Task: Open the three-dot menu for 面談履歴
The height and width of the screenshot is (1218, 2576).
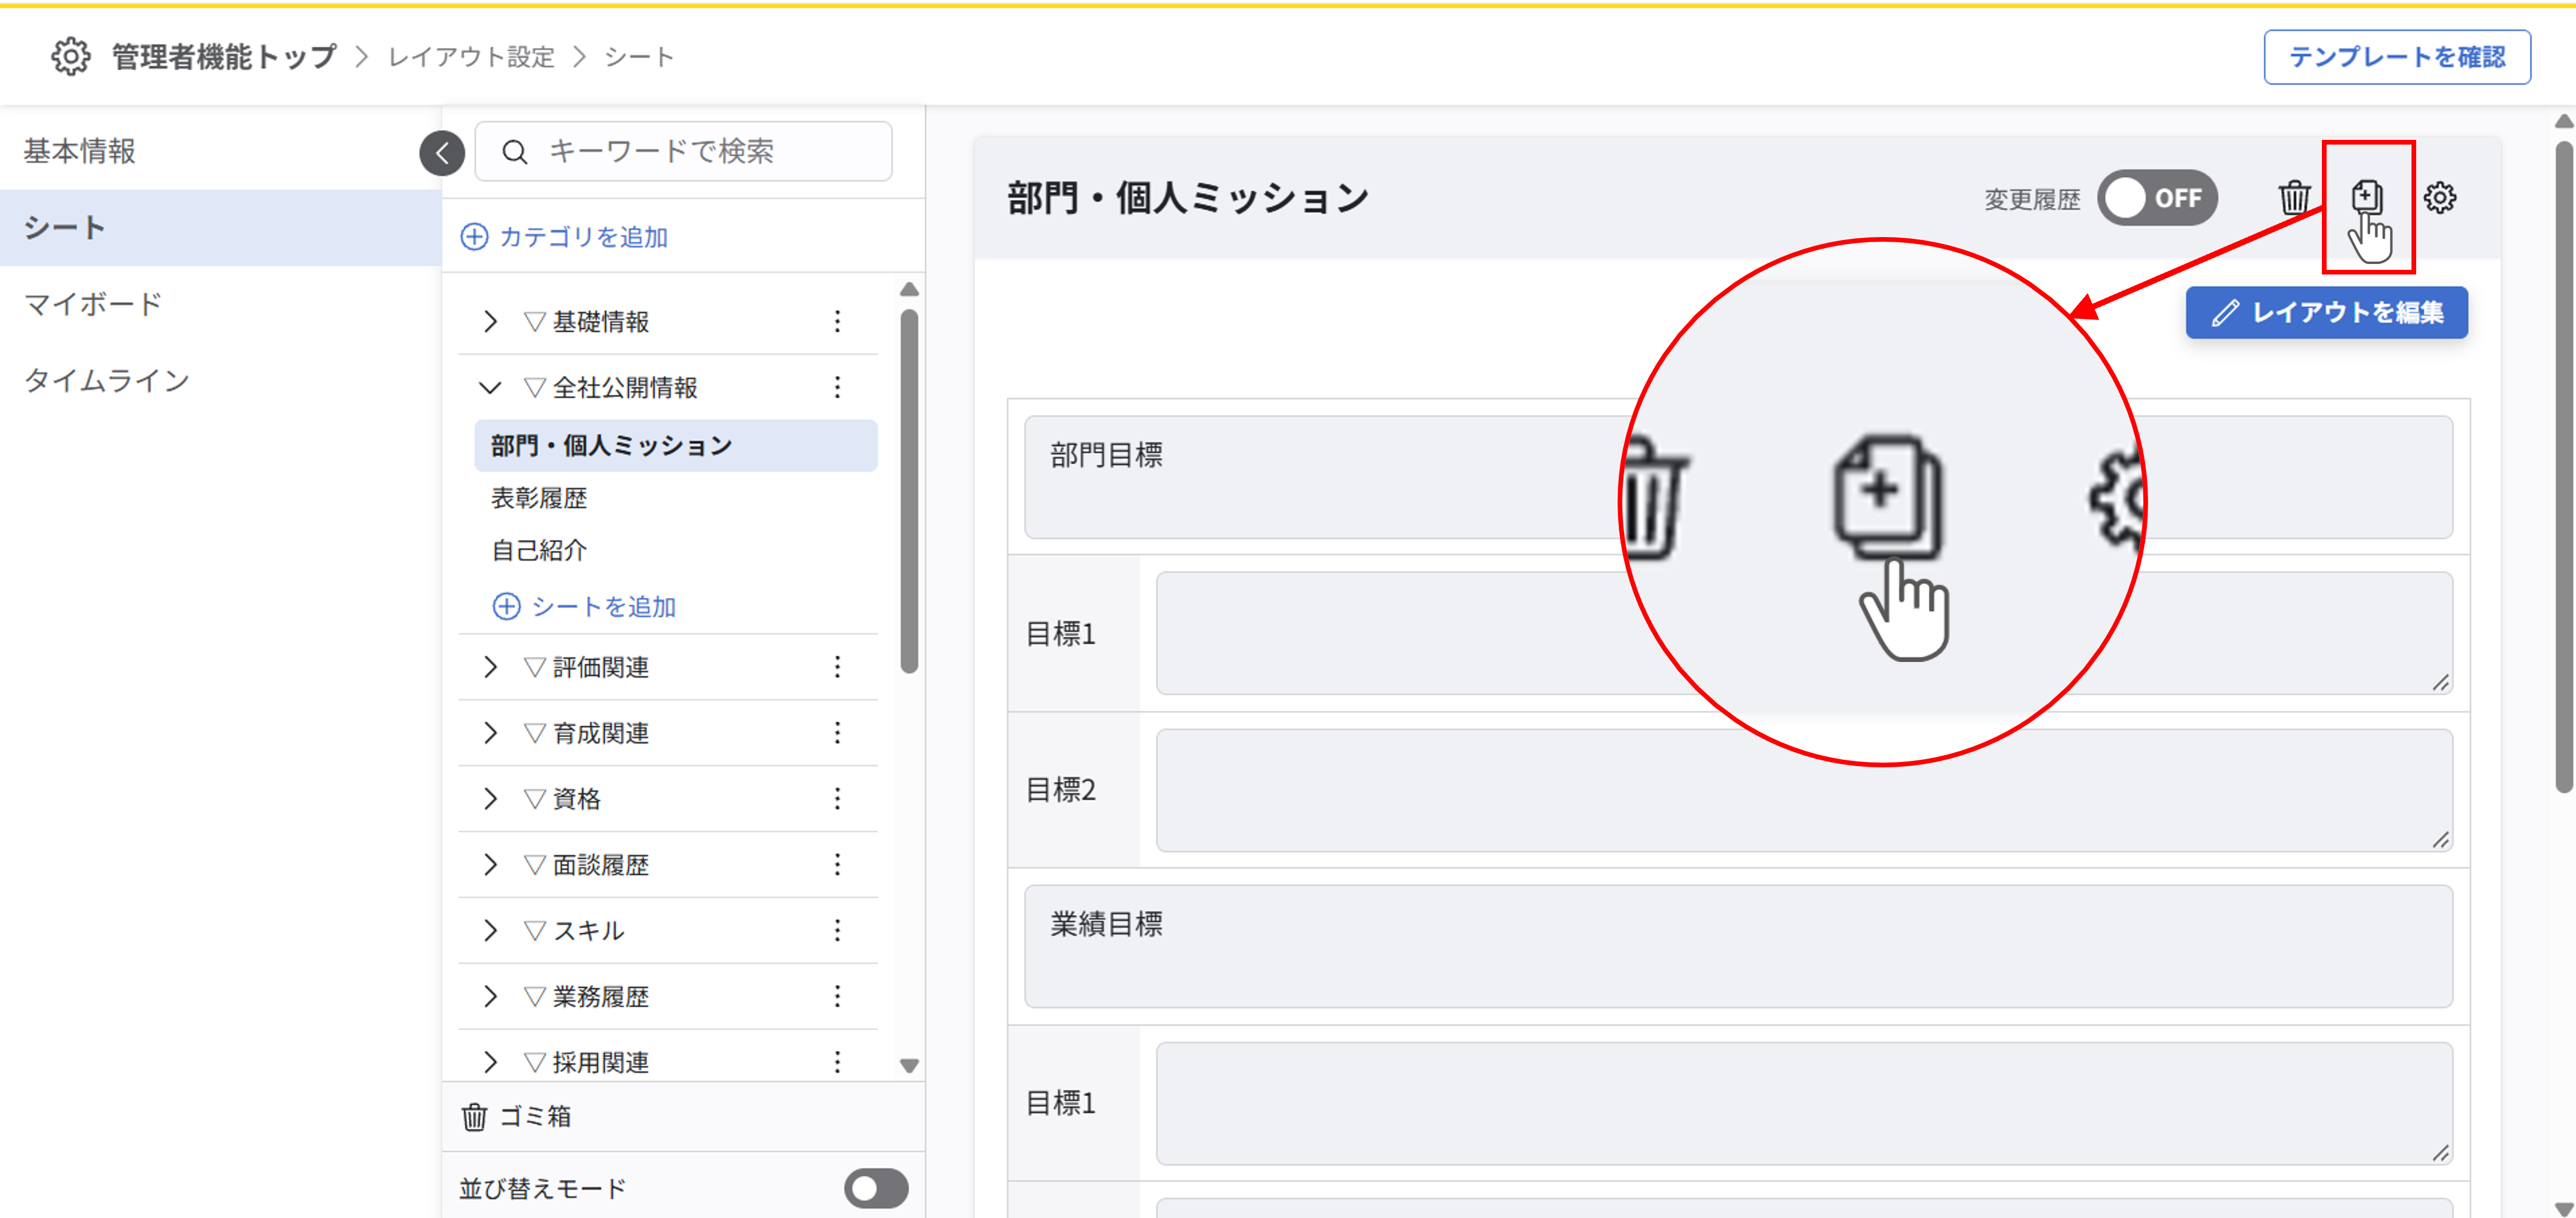Action: pos(837,864)
